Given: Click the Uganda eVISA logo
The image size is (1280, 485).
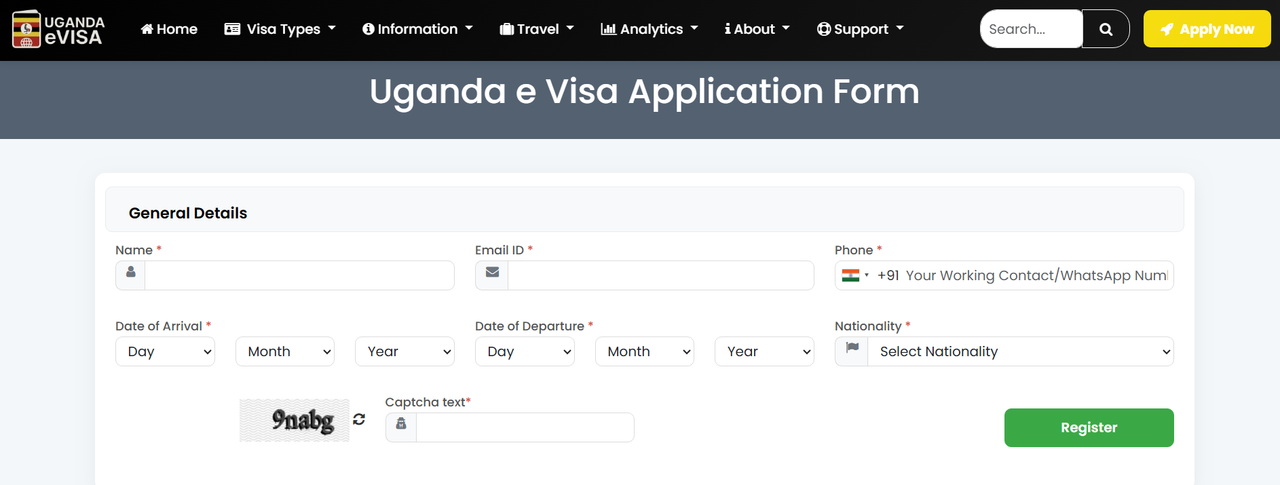Looking at the screenshot, I should coord(58,30).
